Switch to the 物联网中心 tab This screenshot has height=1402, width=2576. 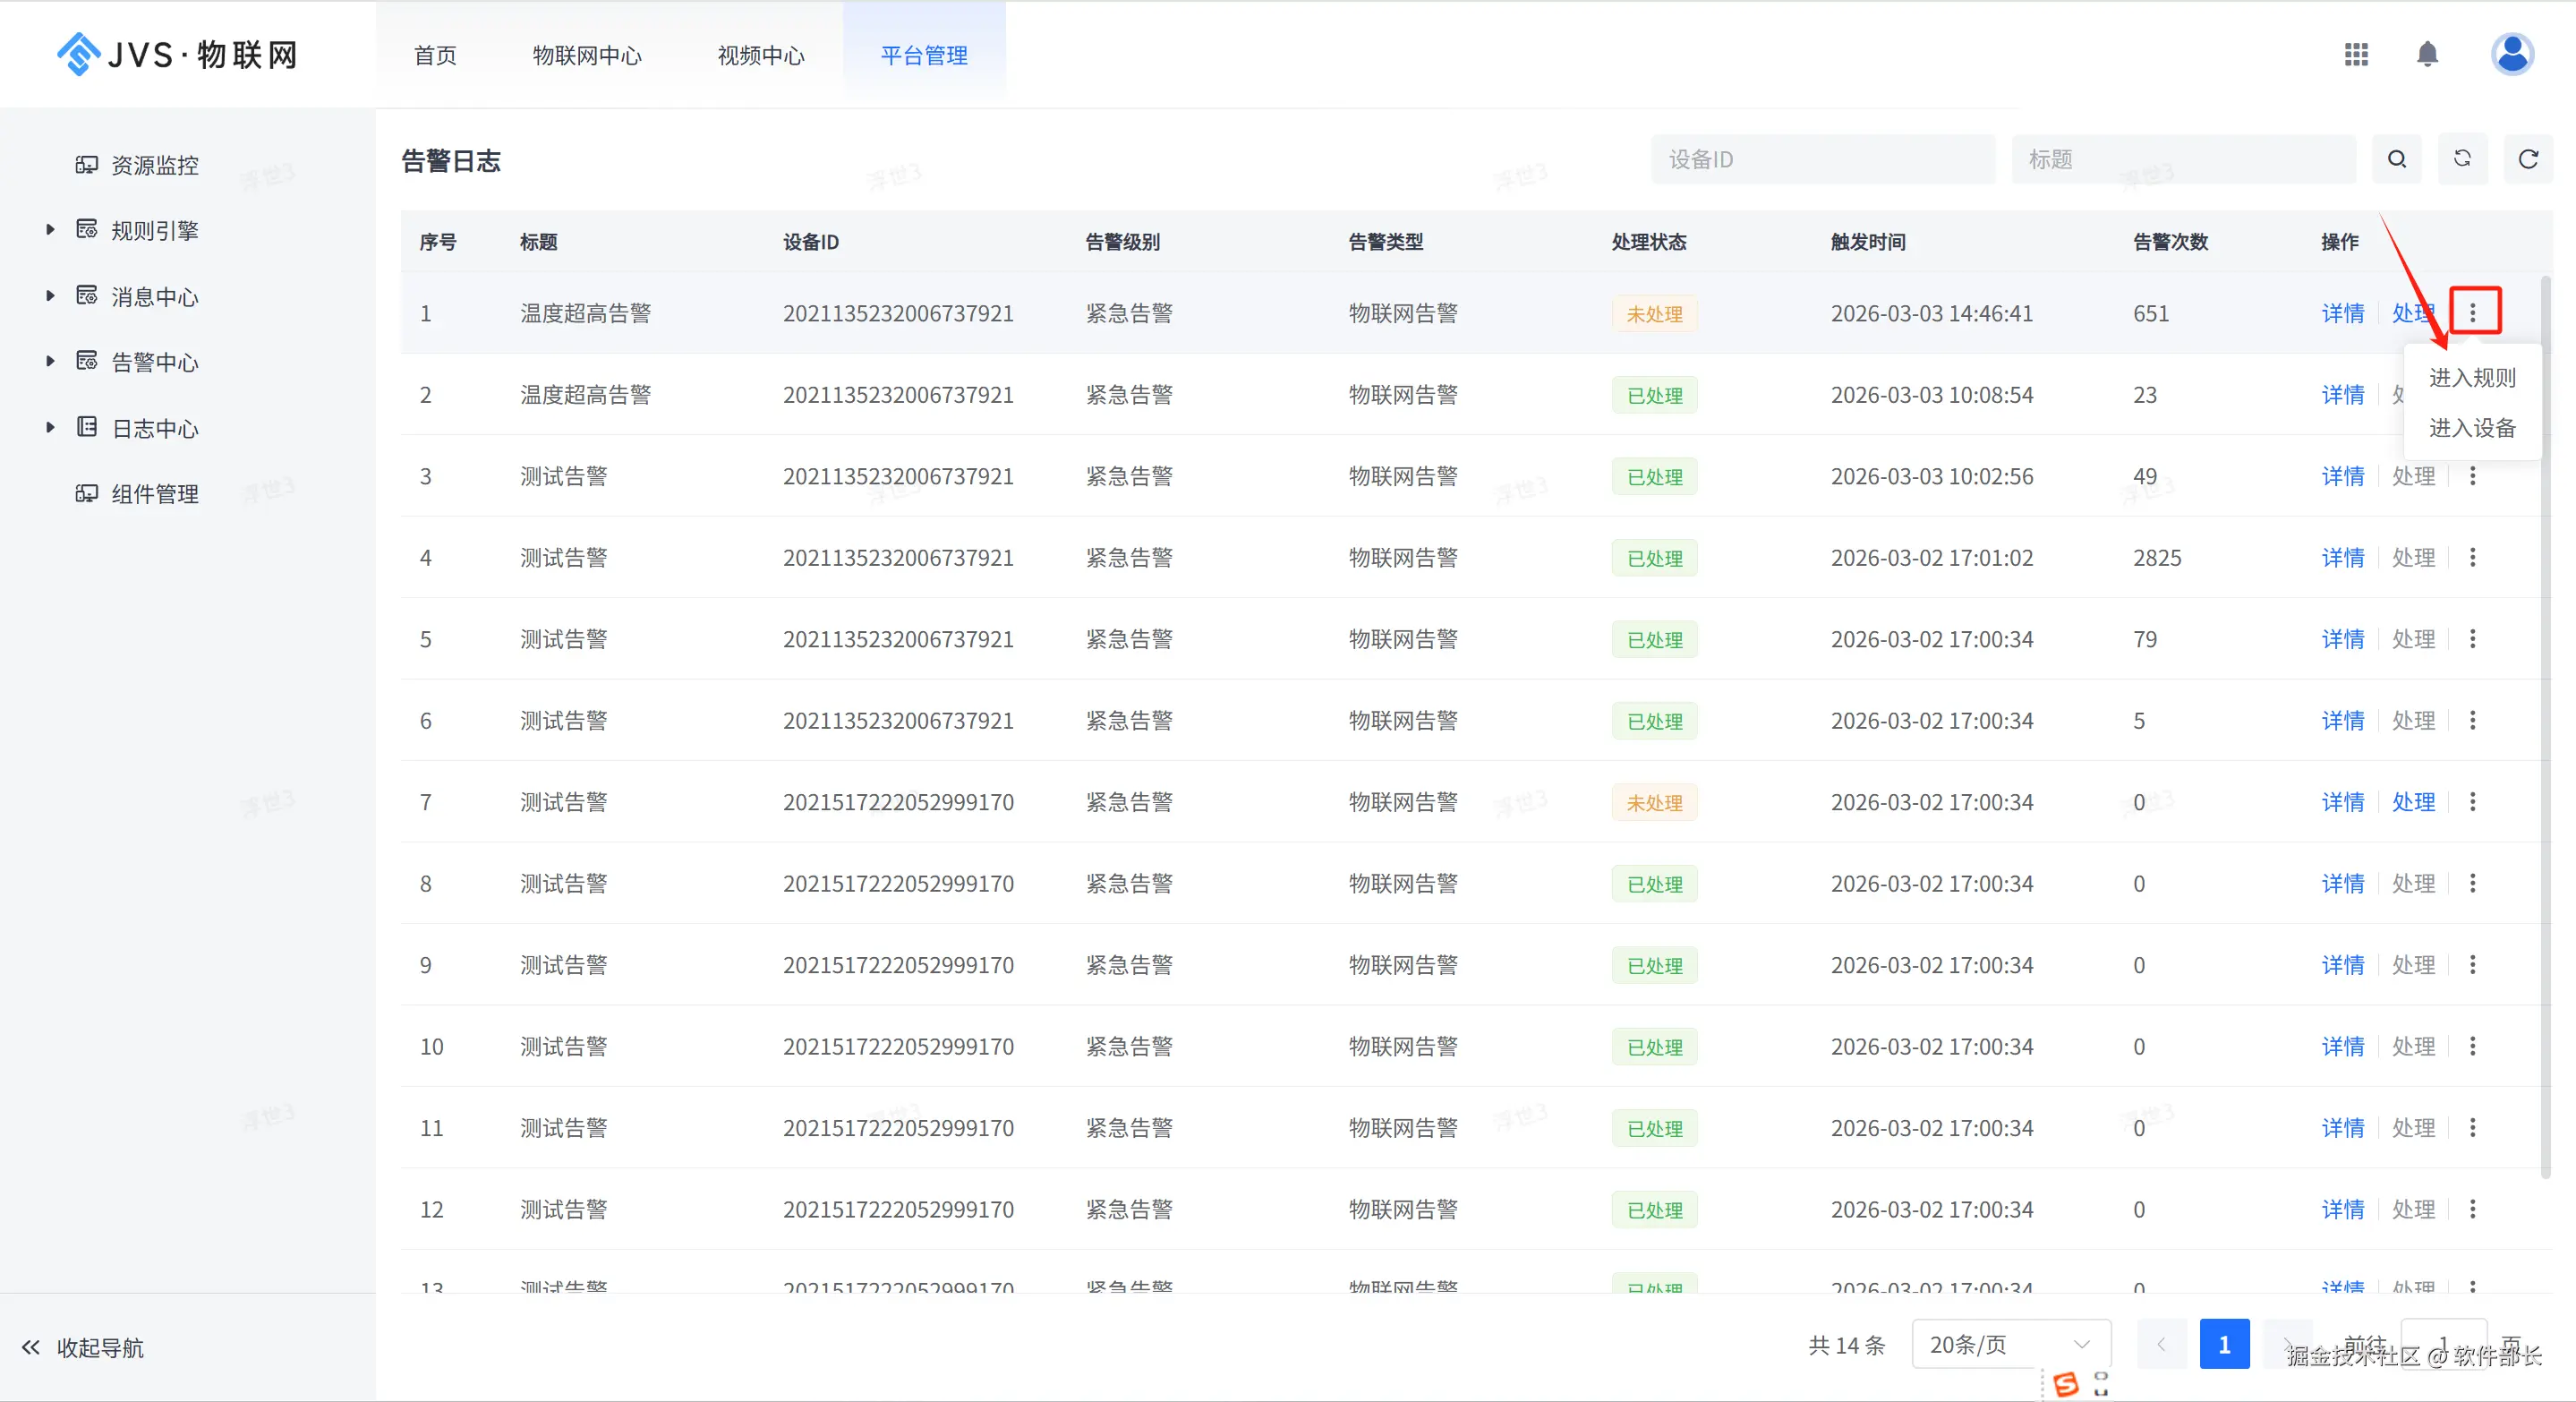coord(587,56)
